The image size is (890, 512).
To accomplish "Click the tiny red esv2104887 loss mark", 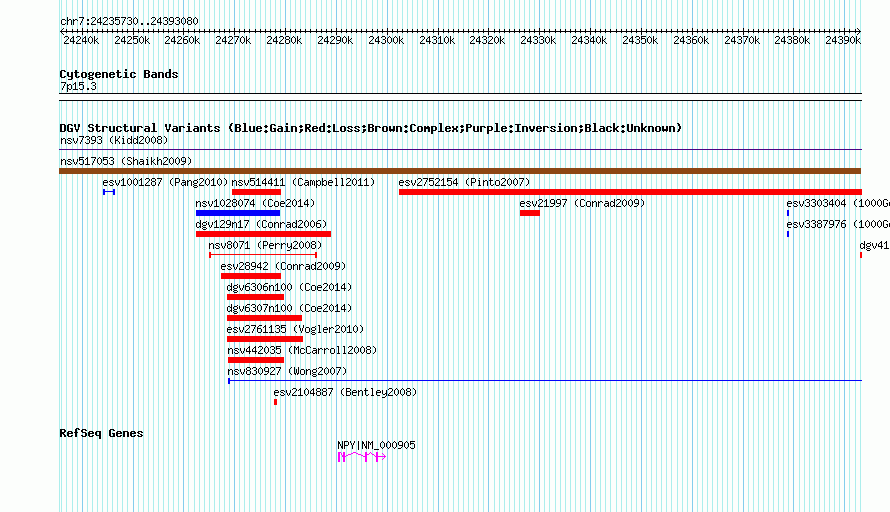I will point(276,402).
